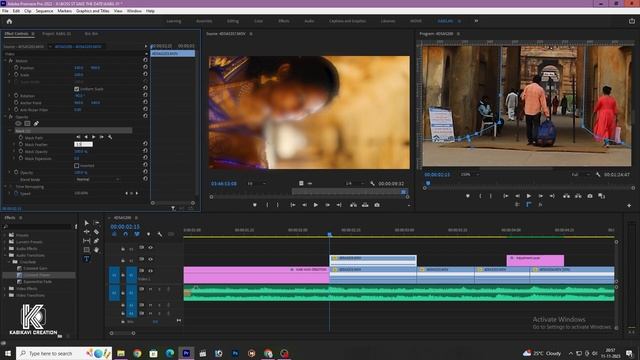
Task: Enable the Inverted mask checkbox
Action: point(77,165)
